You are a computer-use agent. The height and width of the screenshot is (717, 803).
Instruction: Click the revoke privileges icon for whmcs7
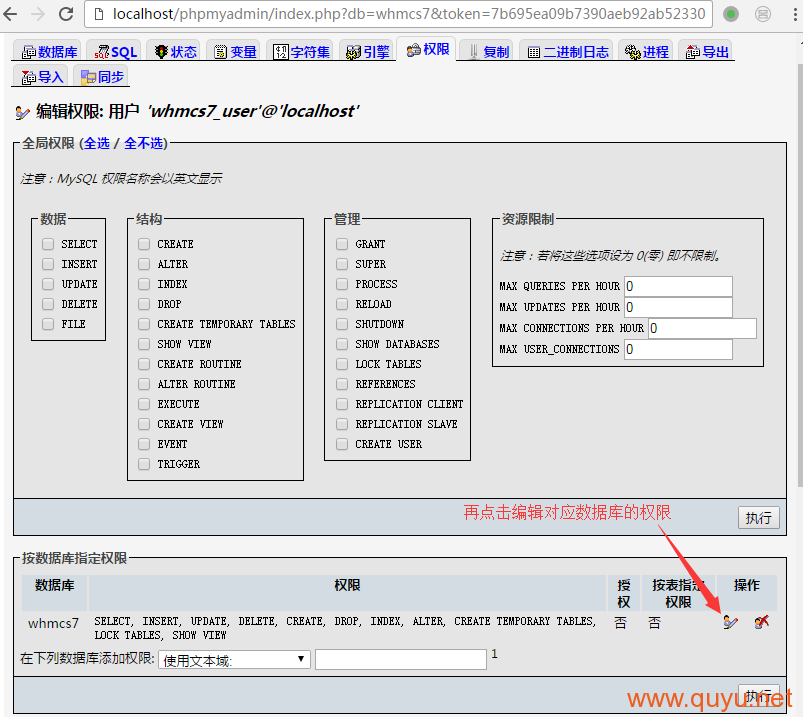(x=762, y=622)
